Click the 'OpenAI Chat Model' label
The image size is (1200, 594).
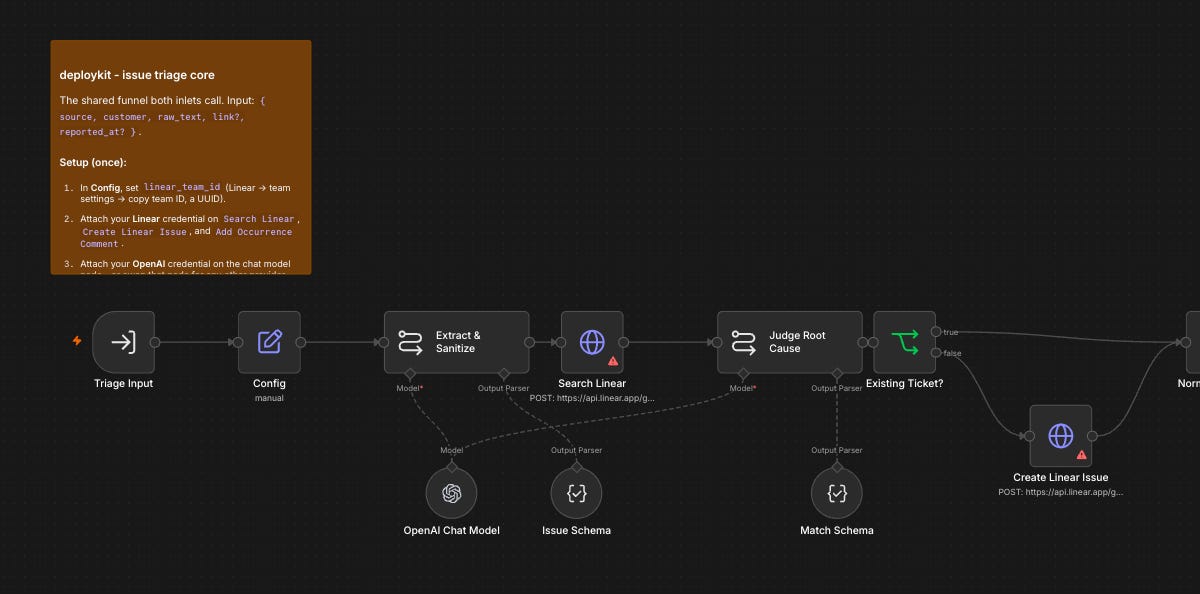pyautogui.click(x=451, y=530)
